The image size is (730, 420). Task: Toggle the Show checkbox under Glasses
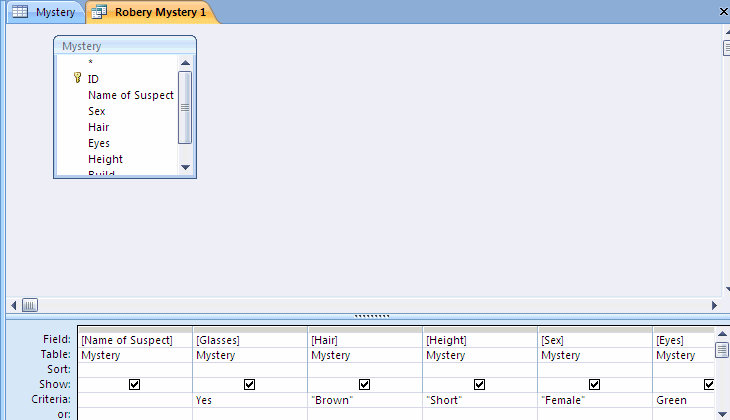[x=249, y=384]
